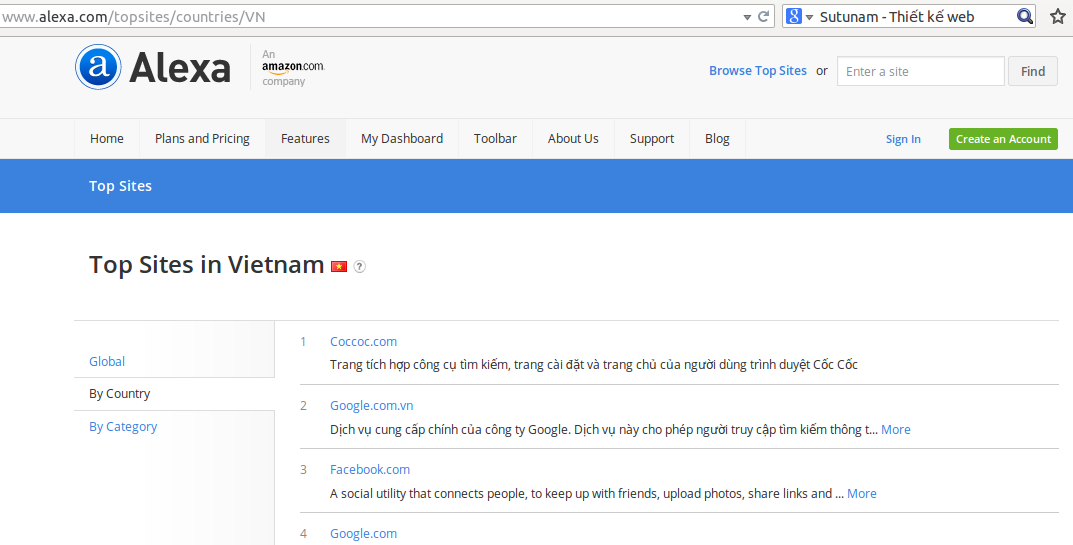1073x545 pixels.
Task: Click the Facebook.com description text
Action: (x=586, y=494)
